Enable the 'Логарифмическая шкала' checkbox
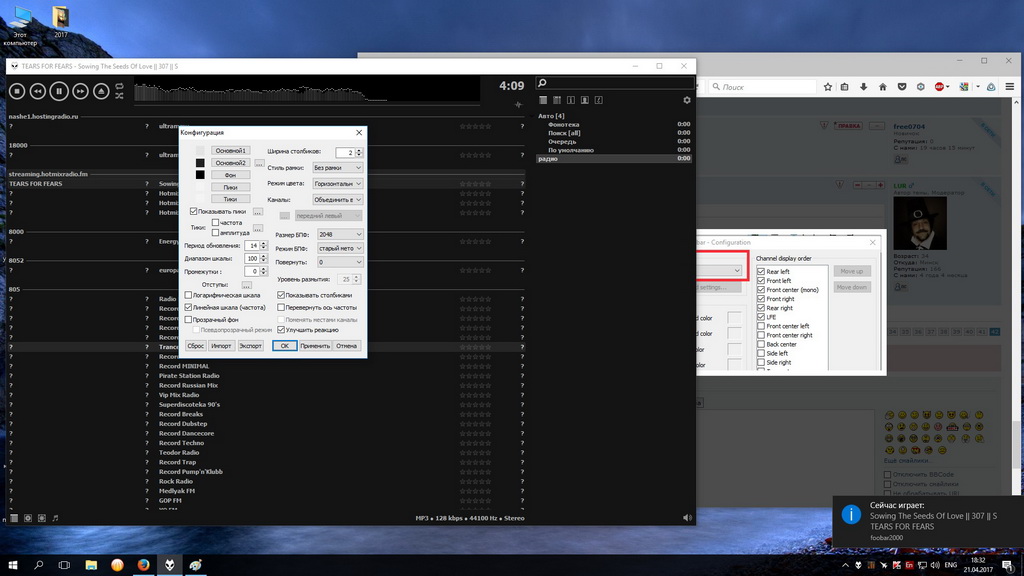The image size is (1024, 576). click(189, 295)
